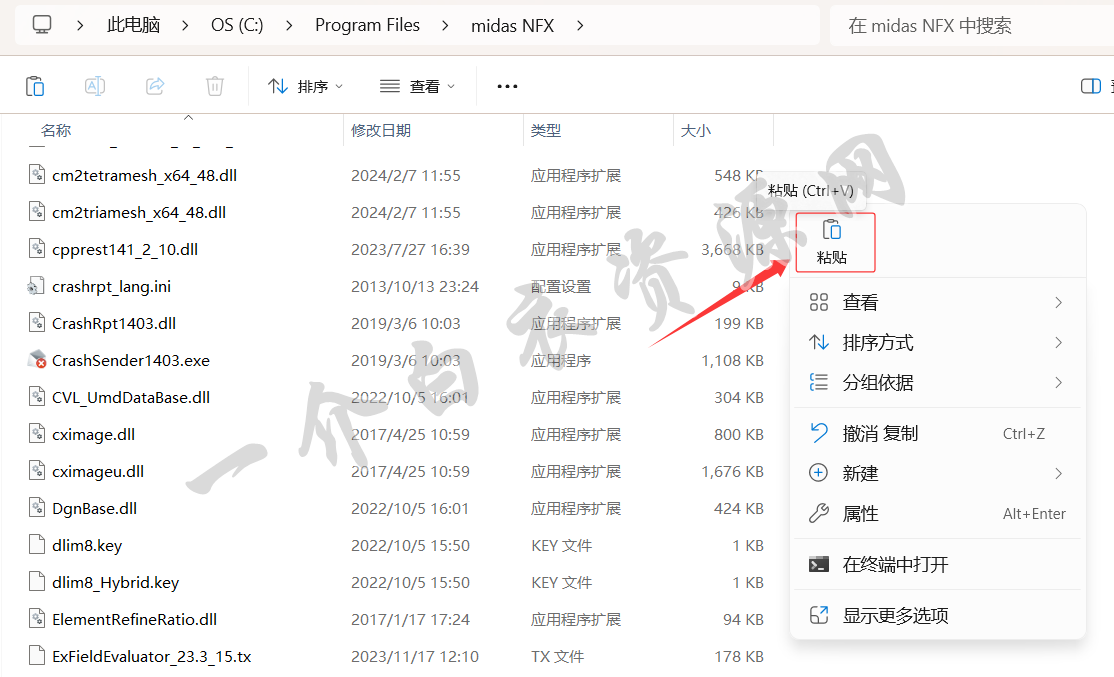Screen dimensions: 1114x677
Task: Click the computer icon in the address bar
Action: click(x=42, y=25)
